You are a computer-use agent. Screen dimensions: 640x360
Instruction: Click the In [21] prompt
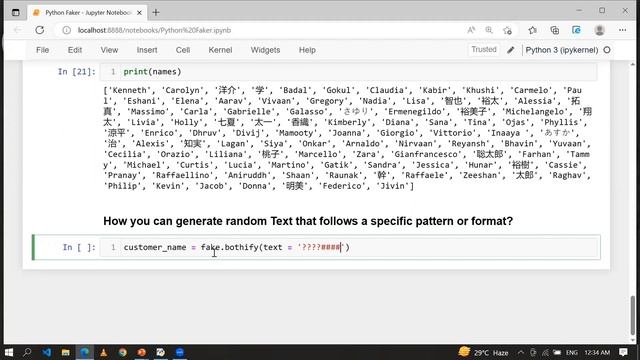click(x=77, y=72)
